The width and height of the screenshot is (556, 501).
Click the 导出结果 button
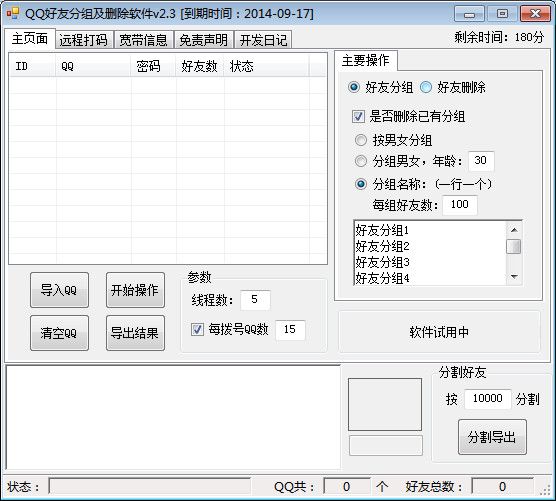[x=135, y=333]
